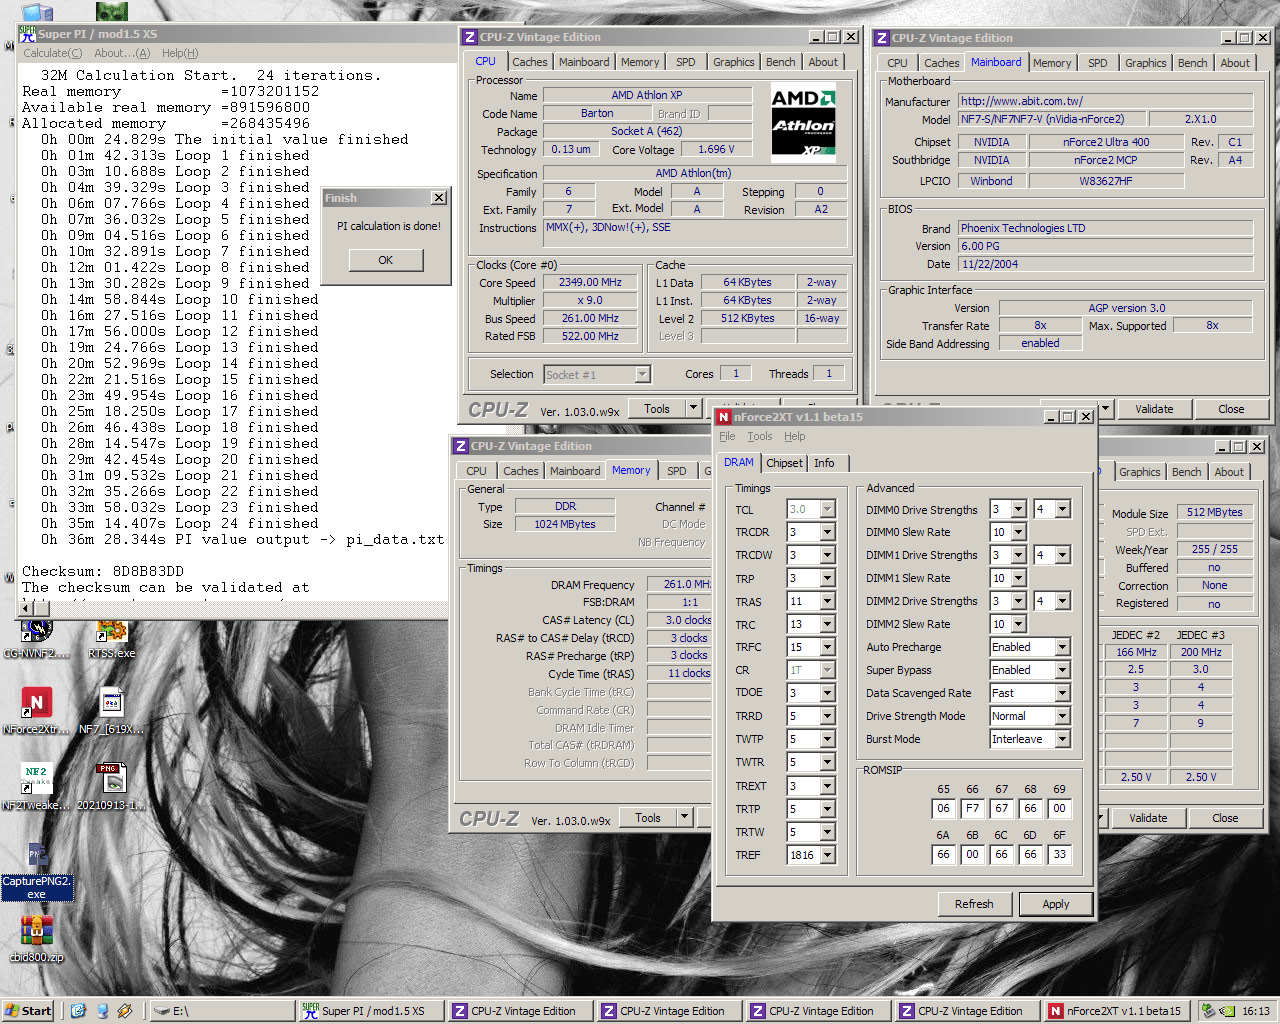
Task: Launch RTSS.exe desktop icon
Action: [111, 637]
